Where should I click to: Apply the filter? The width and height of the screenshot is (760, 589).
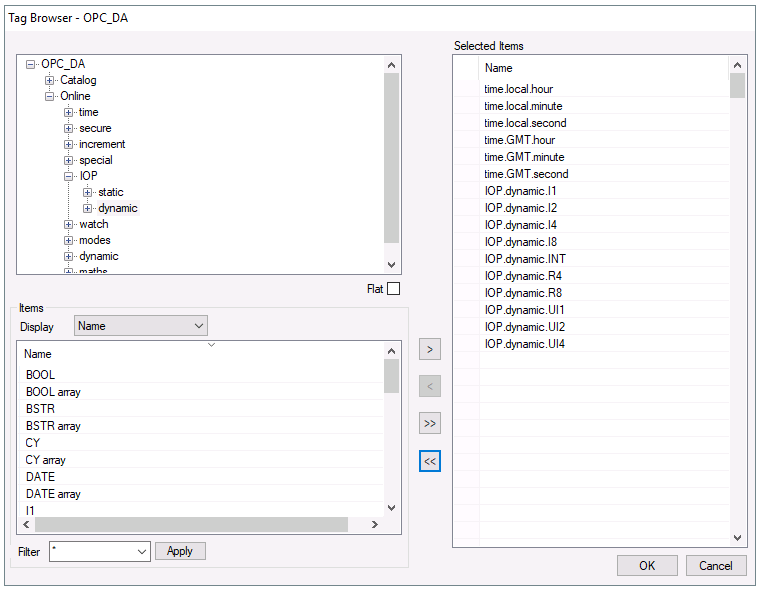click(180, 551)
